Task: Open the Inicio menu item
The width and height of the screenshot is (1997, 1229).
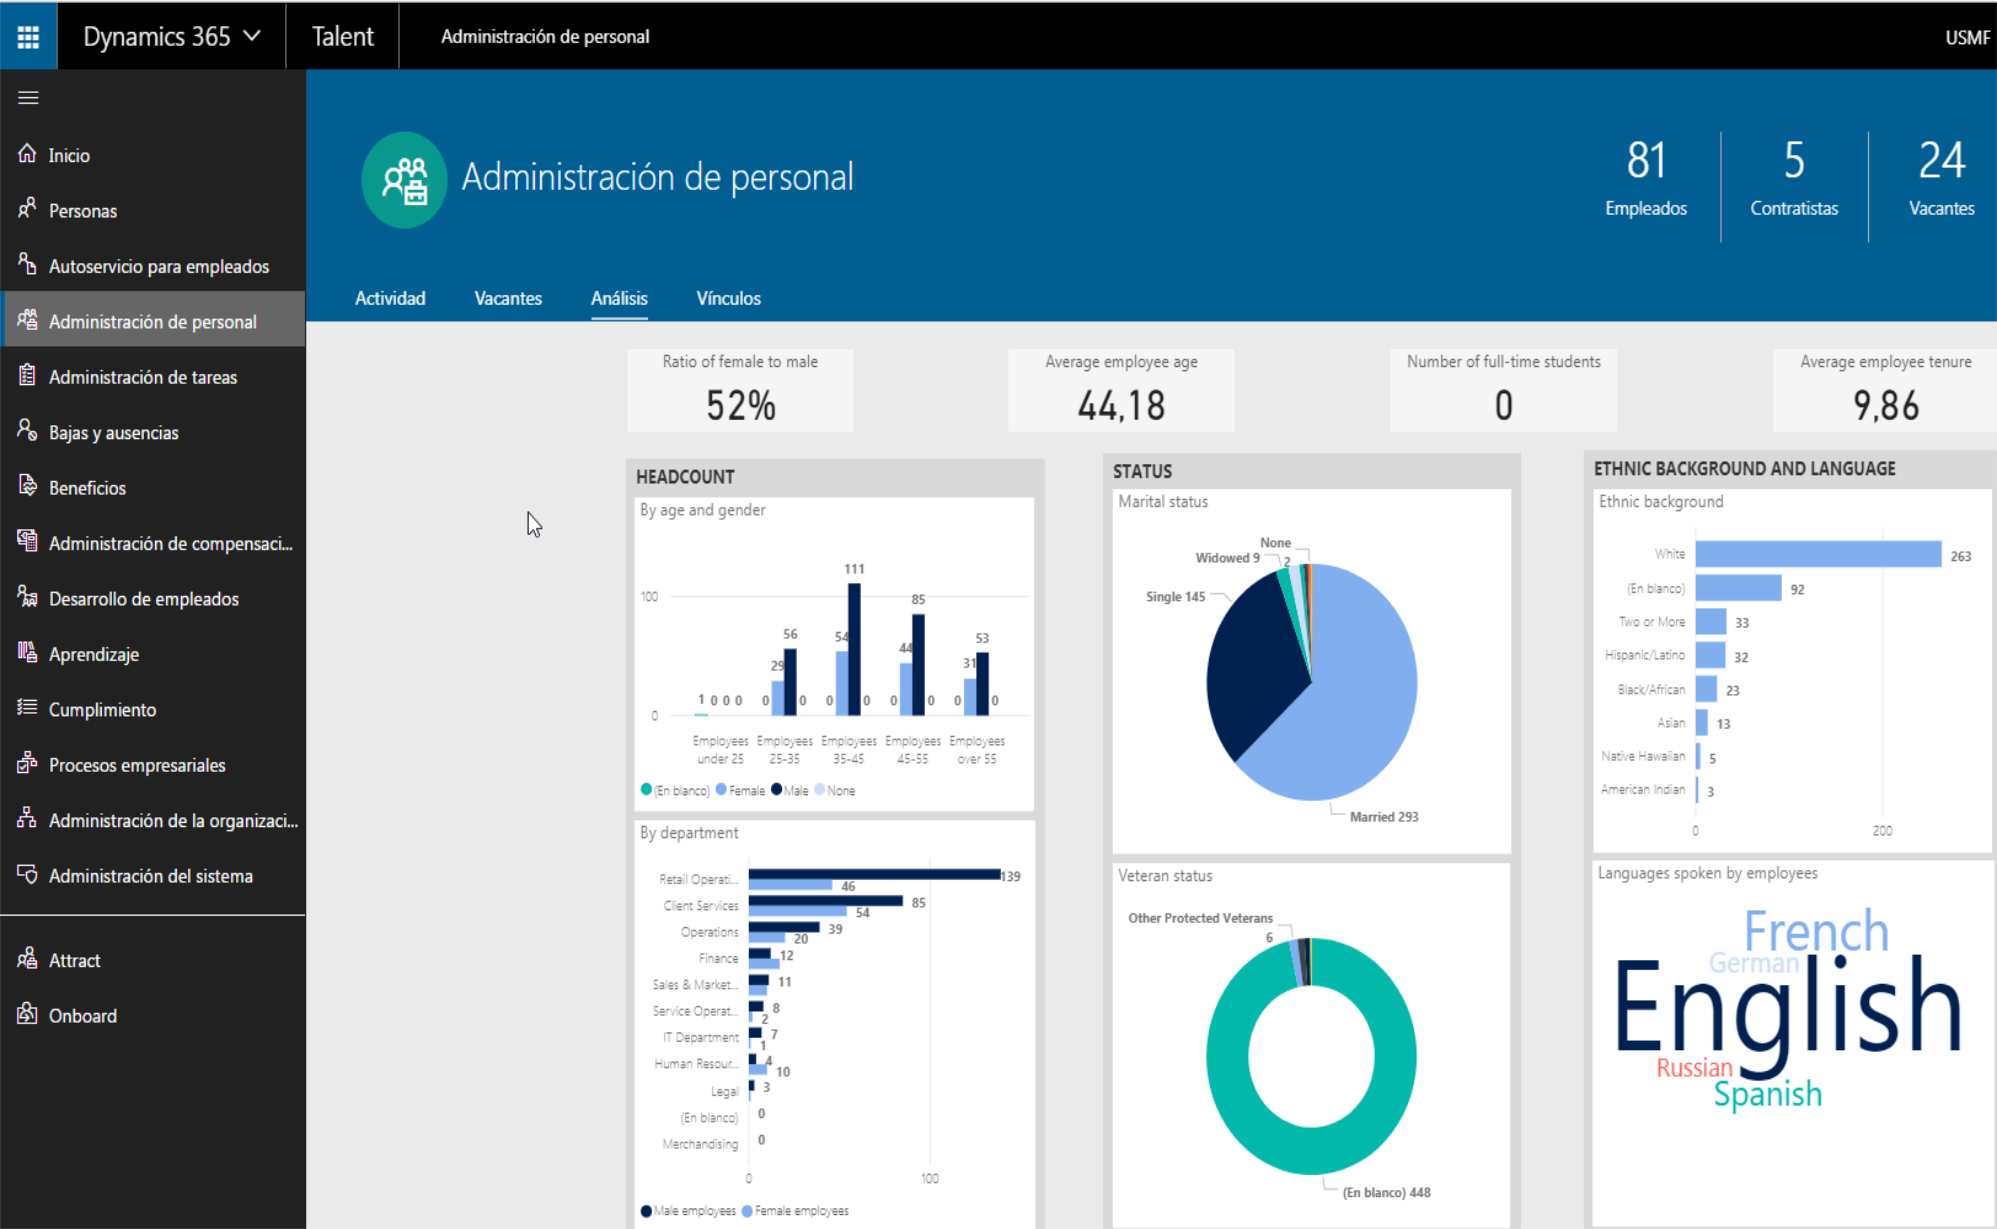Action: coord(153,155)
